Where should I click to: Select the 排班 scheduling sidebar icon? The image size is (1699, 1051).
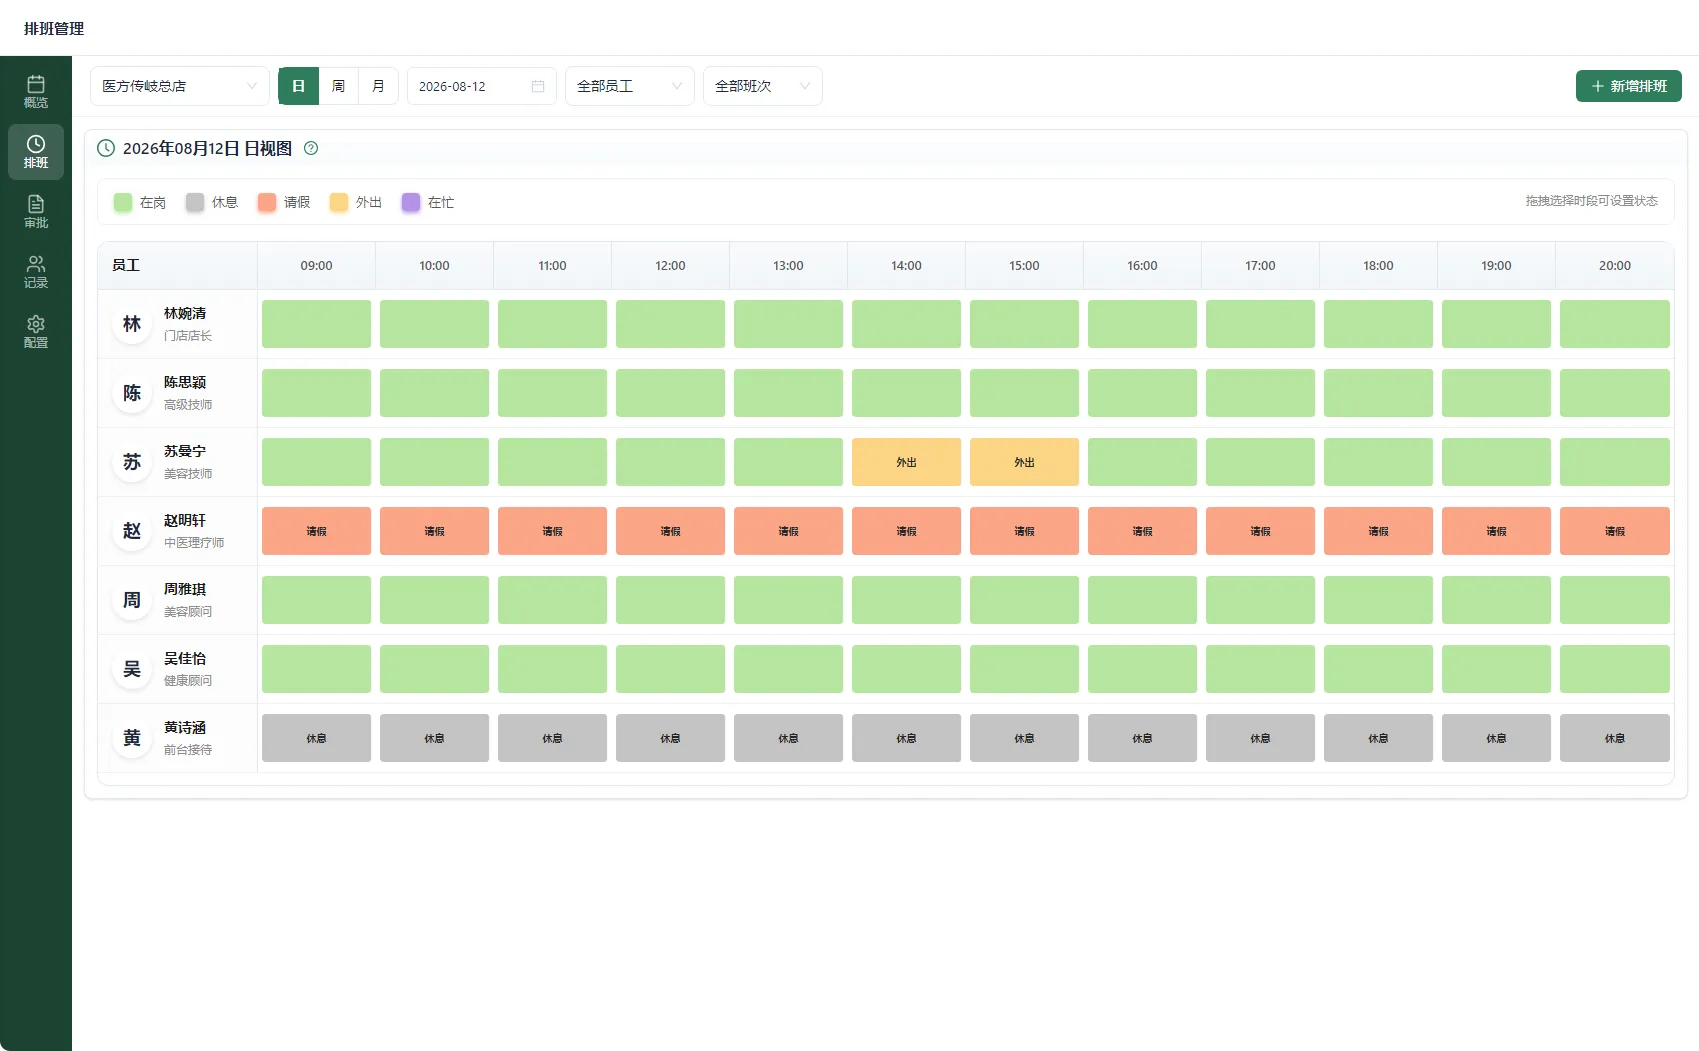pos(36,151)
